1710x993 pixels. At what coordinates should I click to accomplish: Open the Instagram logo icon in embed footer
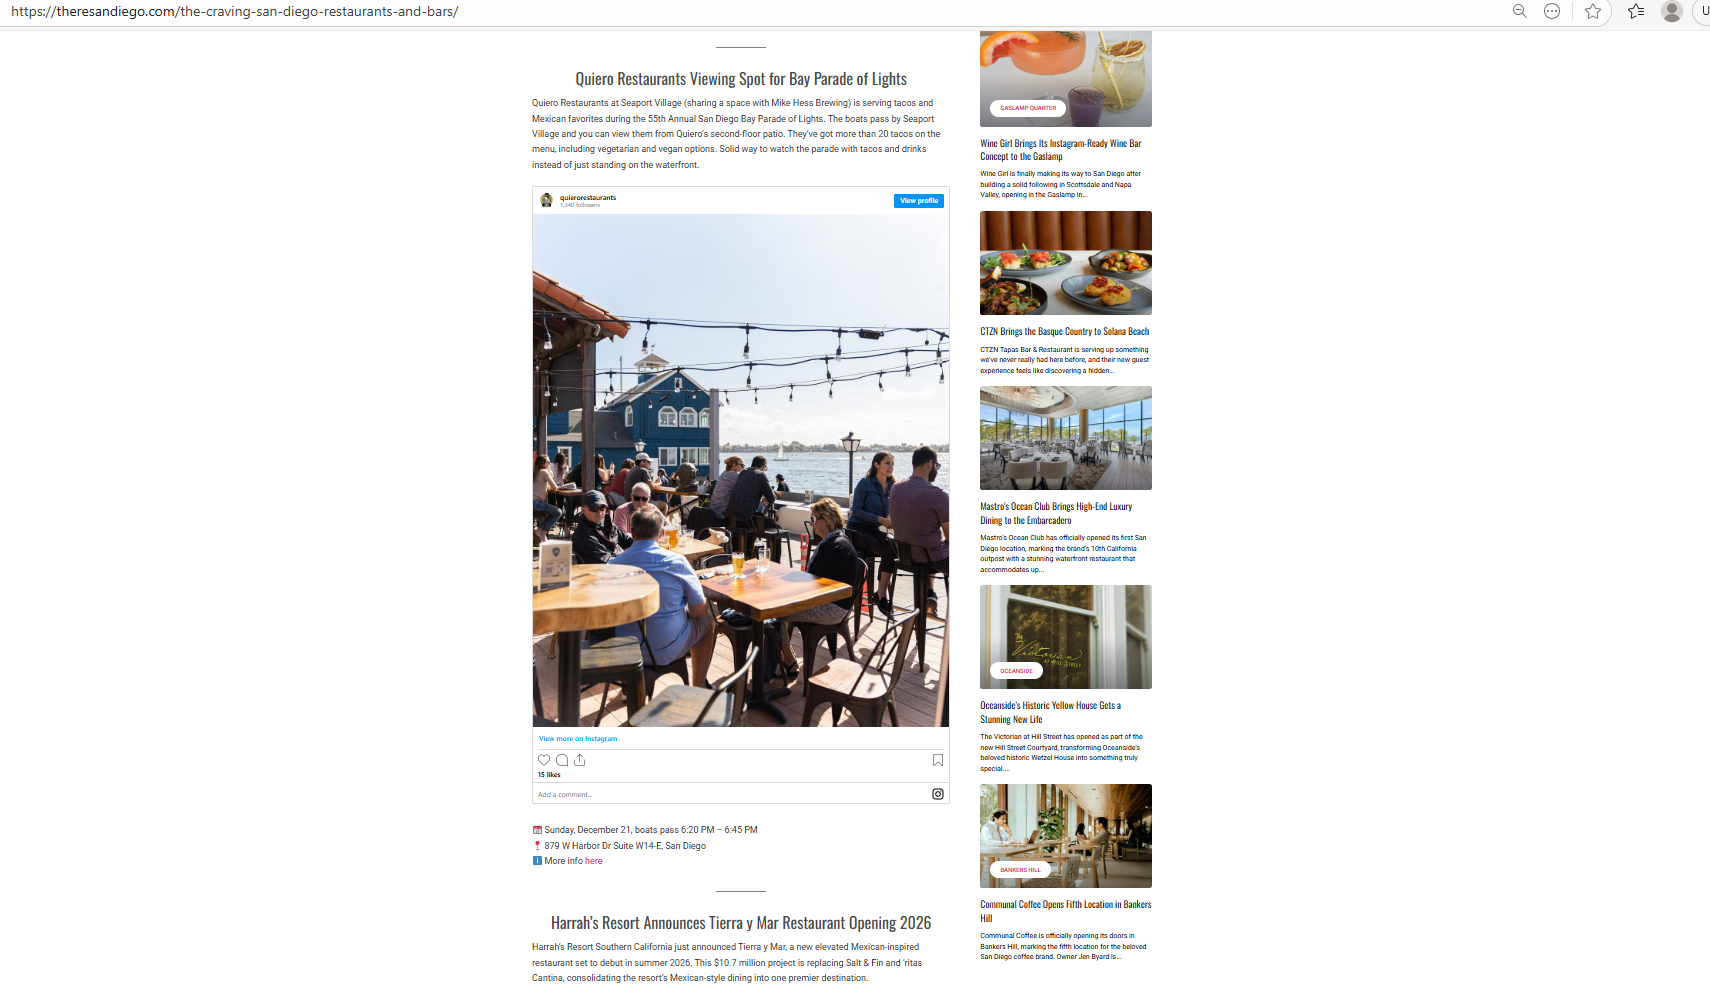pyautogui.click(x=938, y=794)
